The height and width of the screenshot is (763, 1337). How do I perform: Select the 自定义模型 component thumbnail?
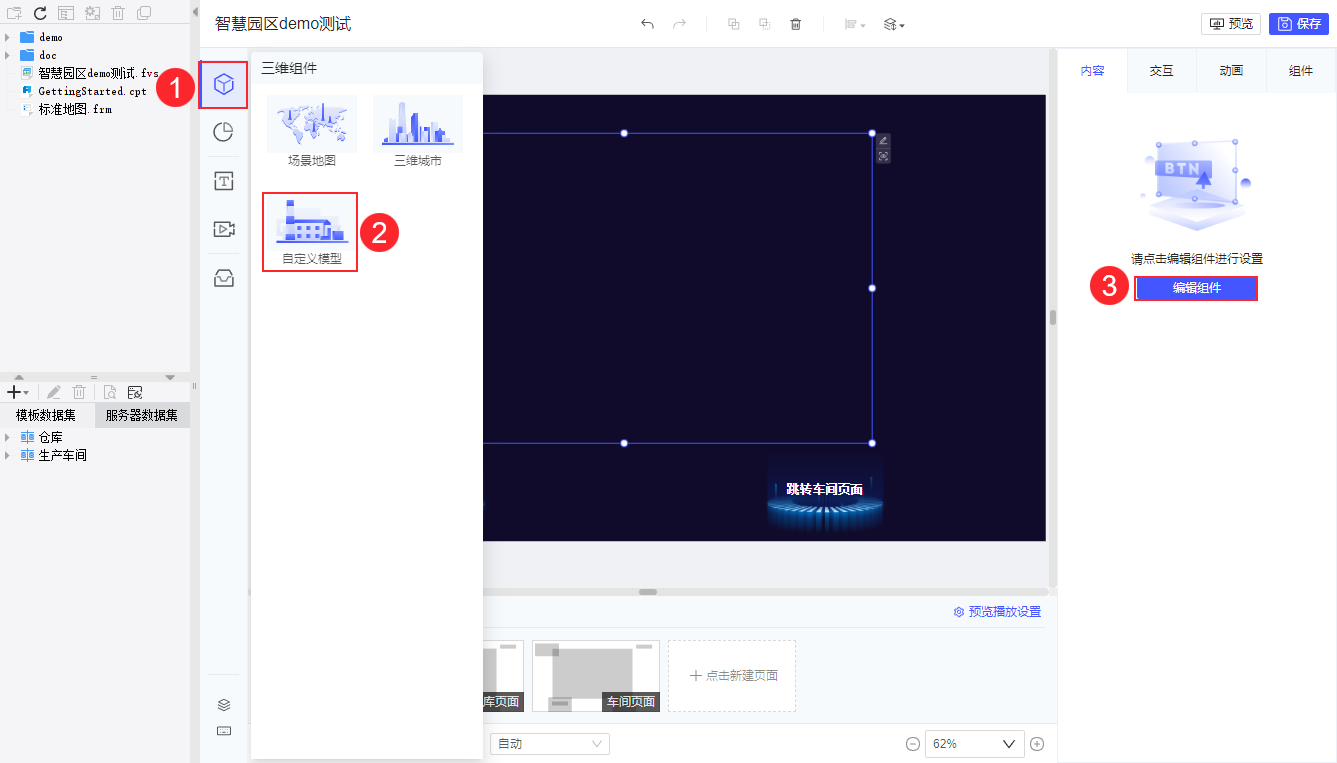(x=310, y=232)
